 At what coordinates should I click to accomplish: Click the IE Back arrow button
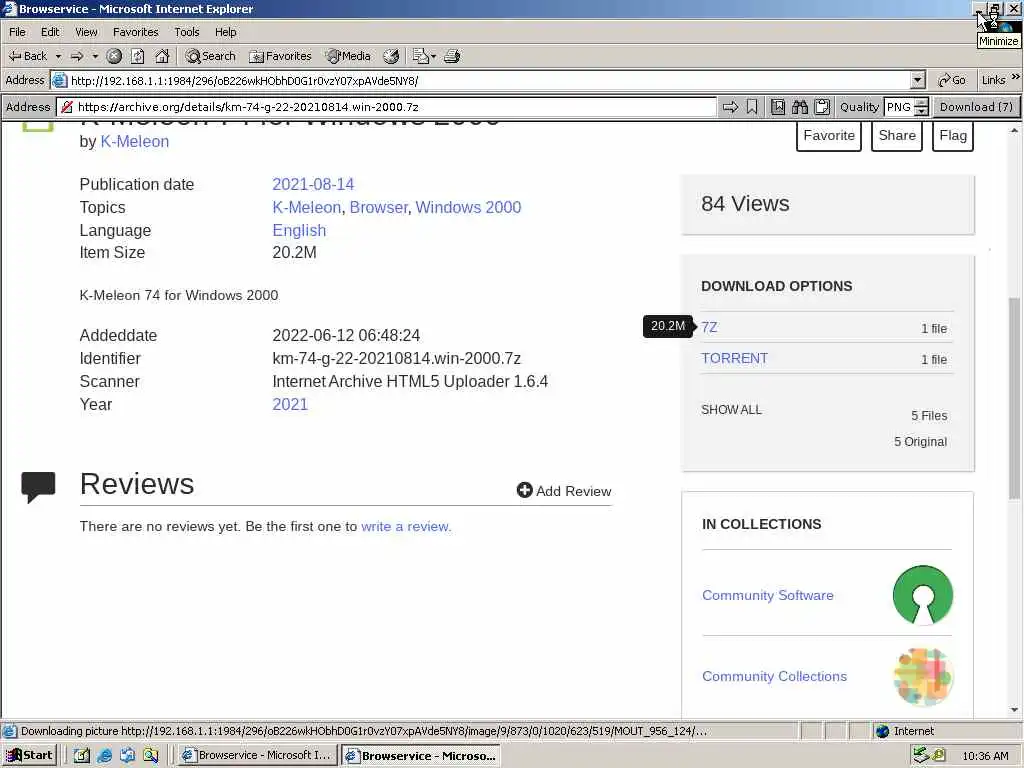point(27,56)
